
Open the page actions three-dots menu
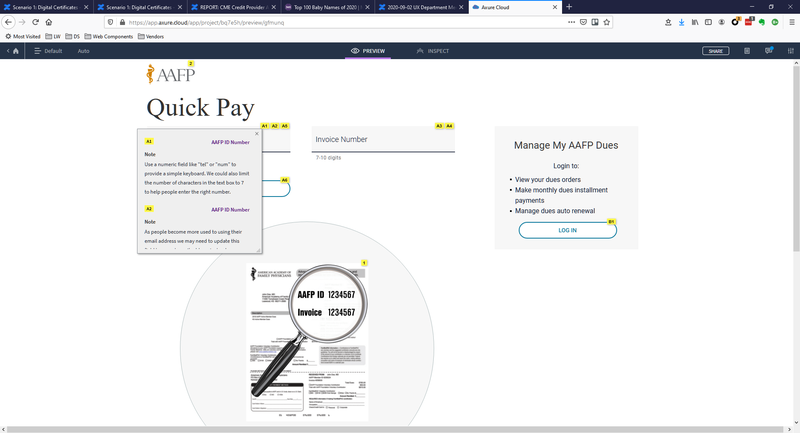click(571, 22)
